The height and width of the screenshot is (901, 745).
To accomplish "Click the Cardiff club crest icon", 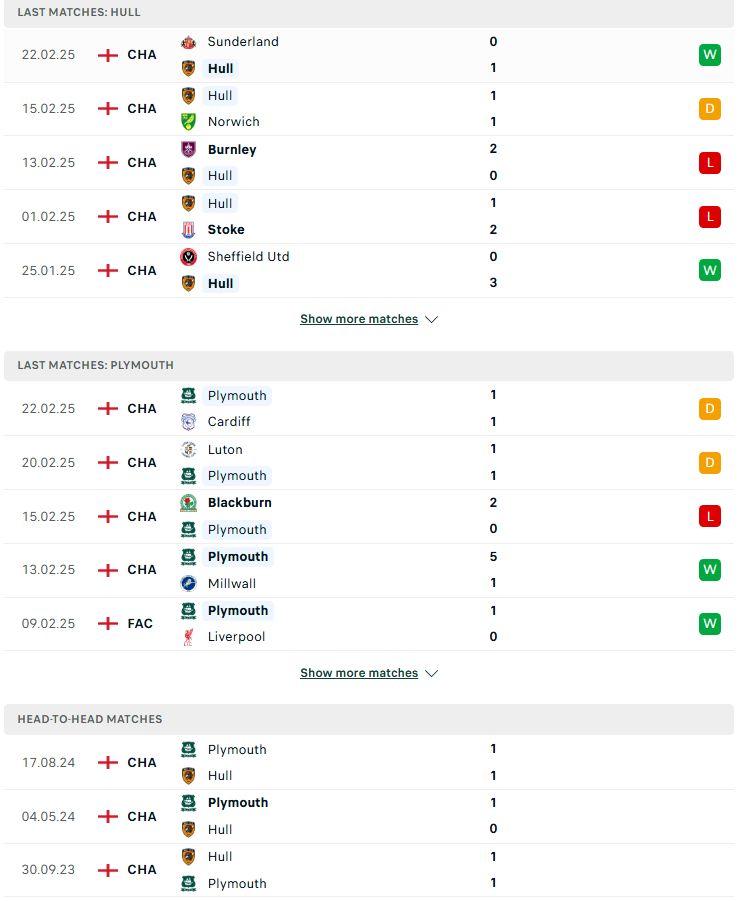I will pos(188,422).
